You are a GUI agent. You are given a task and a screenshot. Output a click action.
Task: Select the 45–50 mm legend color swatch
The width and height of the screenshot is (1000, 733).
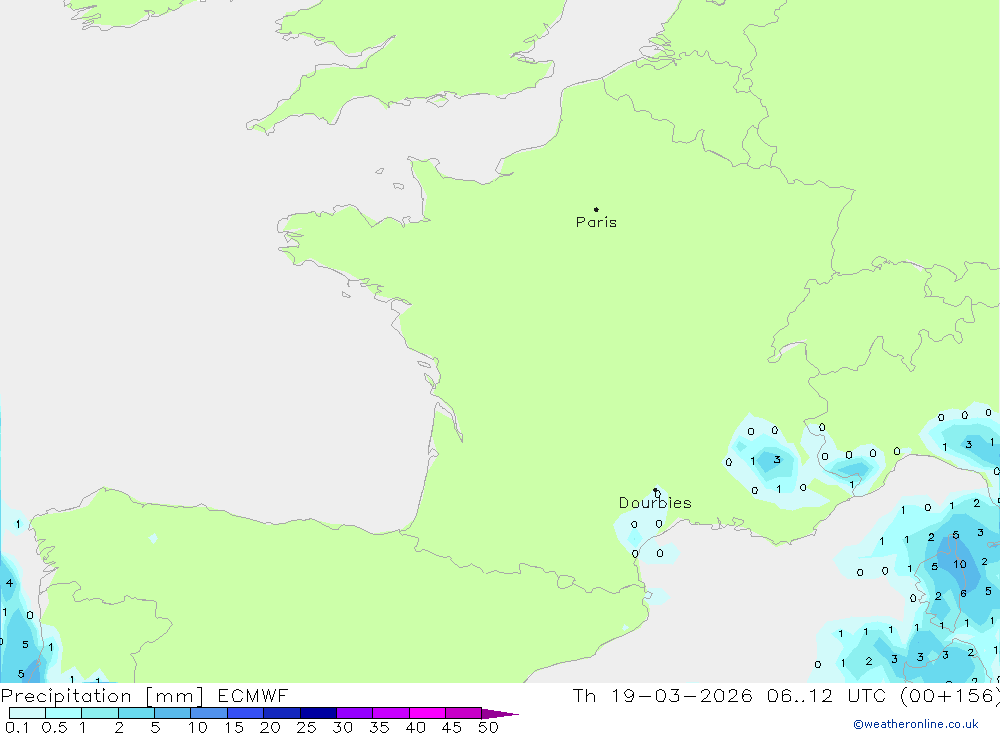point(464,713)
